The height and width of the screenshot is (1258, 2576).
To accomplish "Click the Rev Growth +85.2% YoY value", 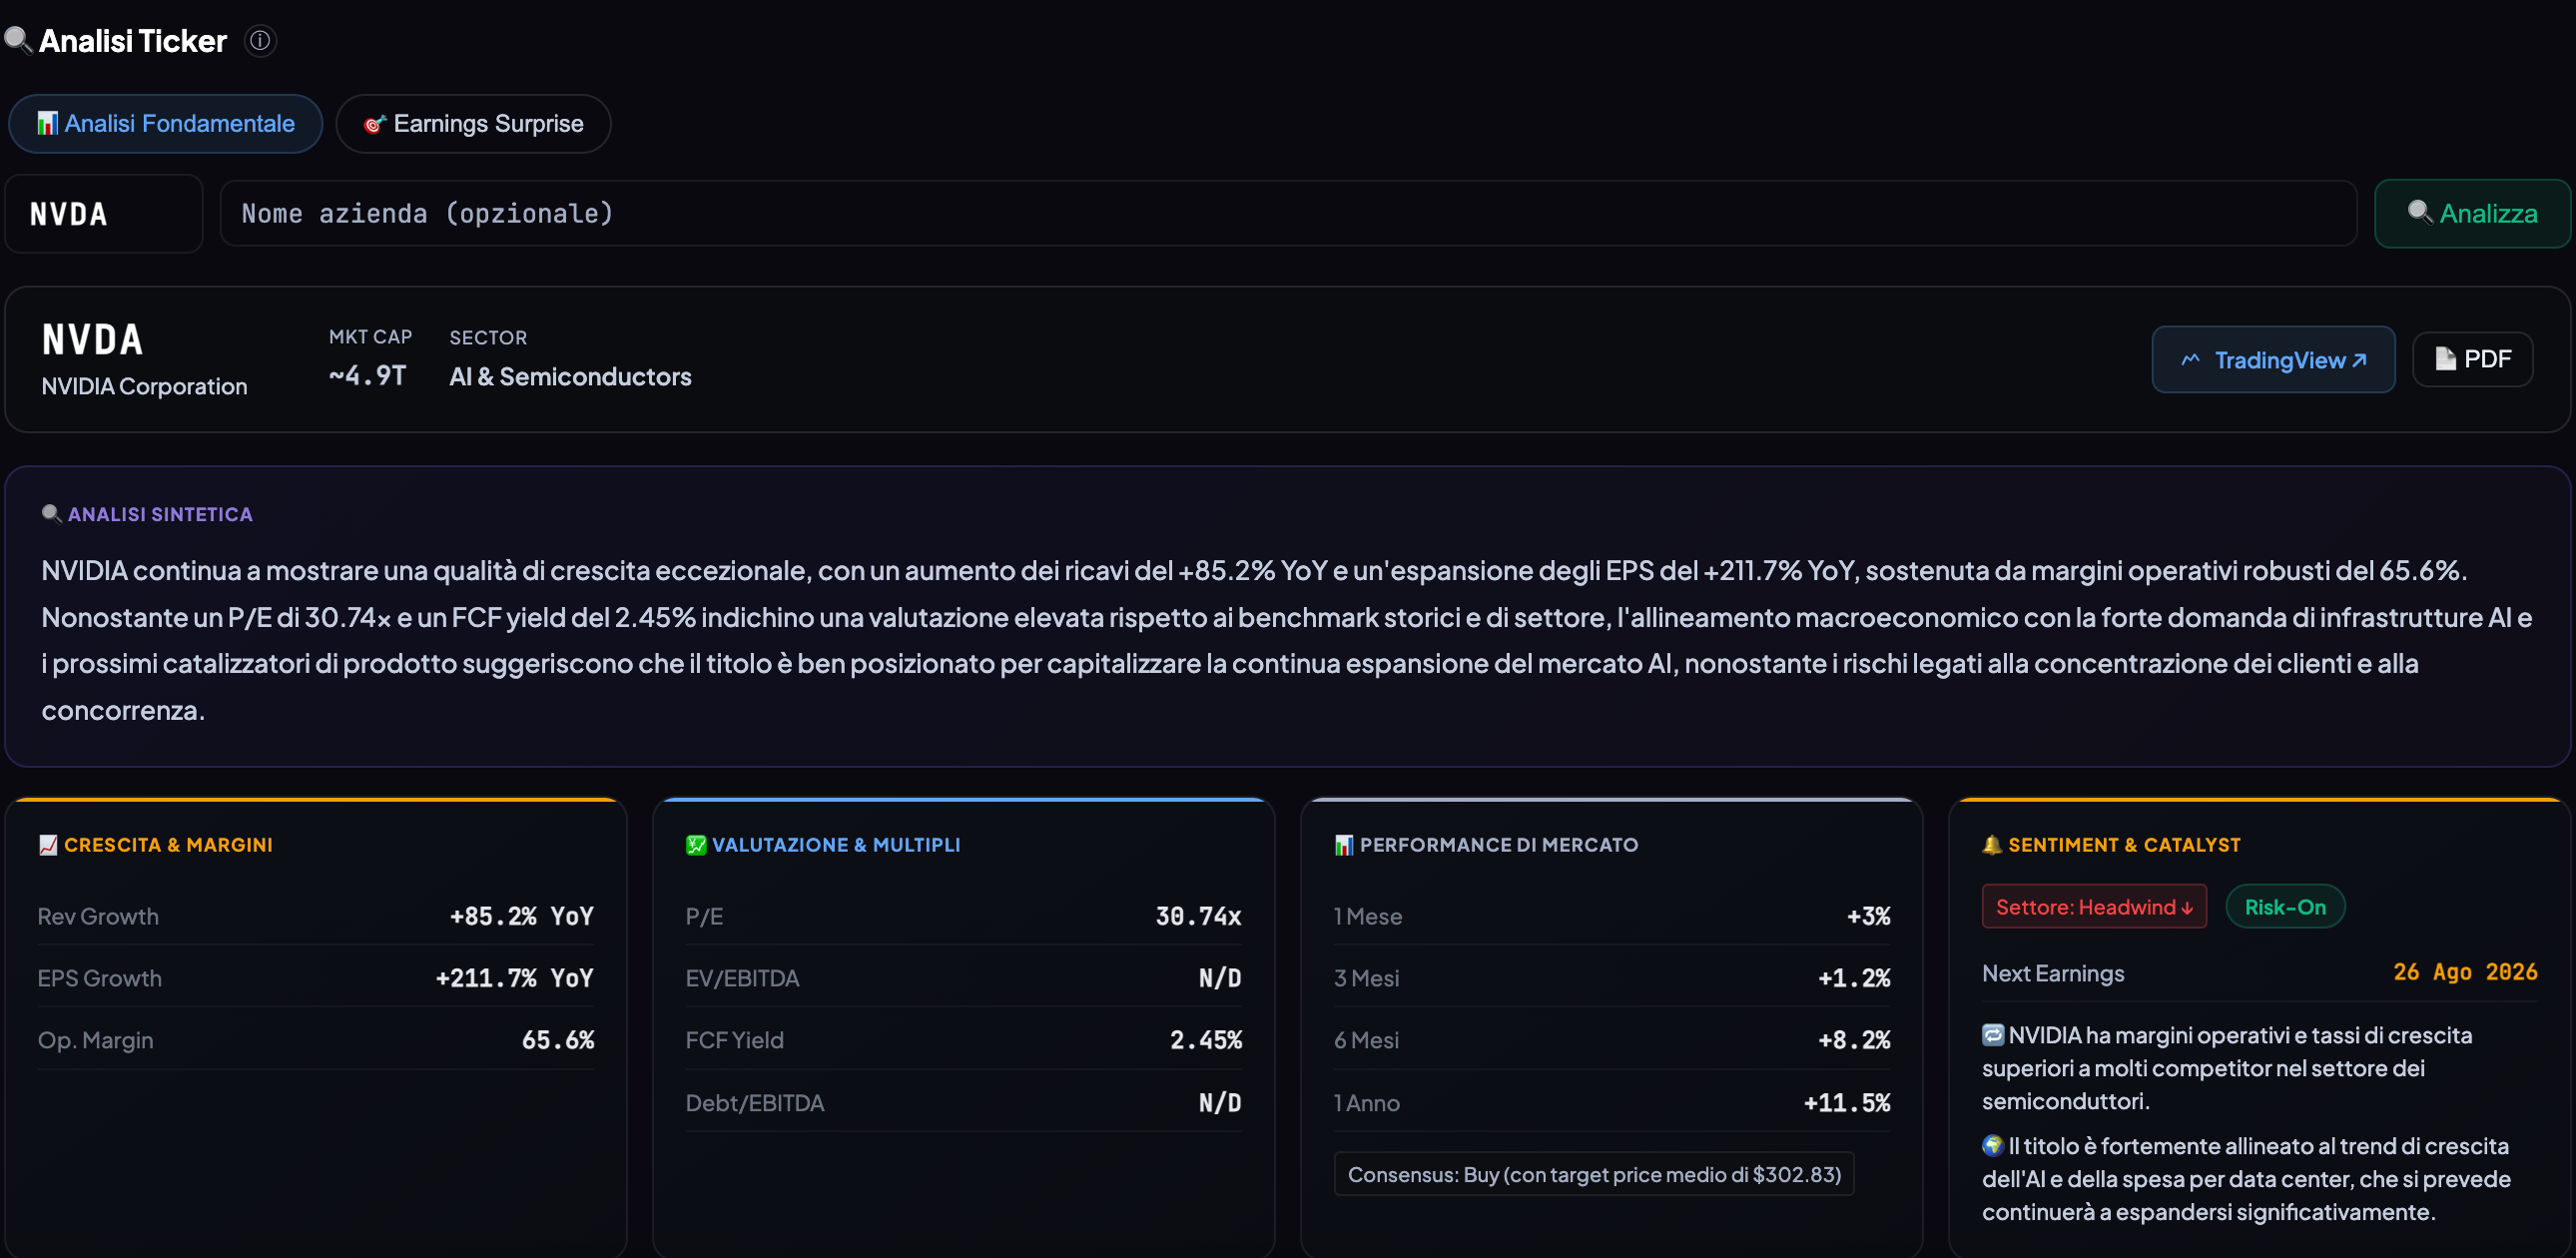I will pos(521,917).
